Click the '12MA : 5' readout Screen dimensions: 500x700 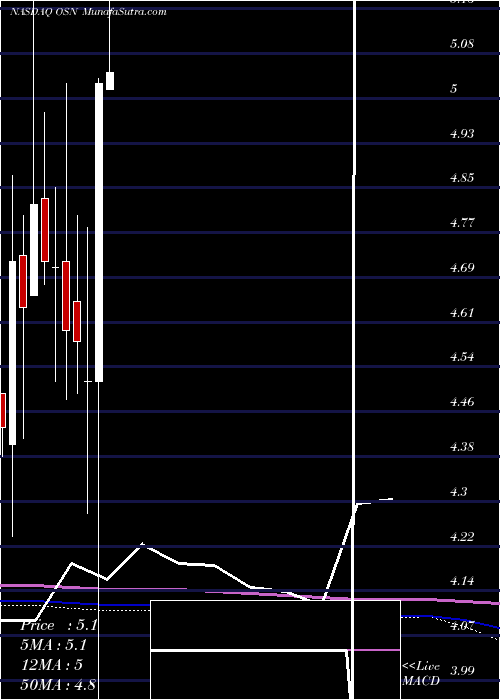(52, 665)
